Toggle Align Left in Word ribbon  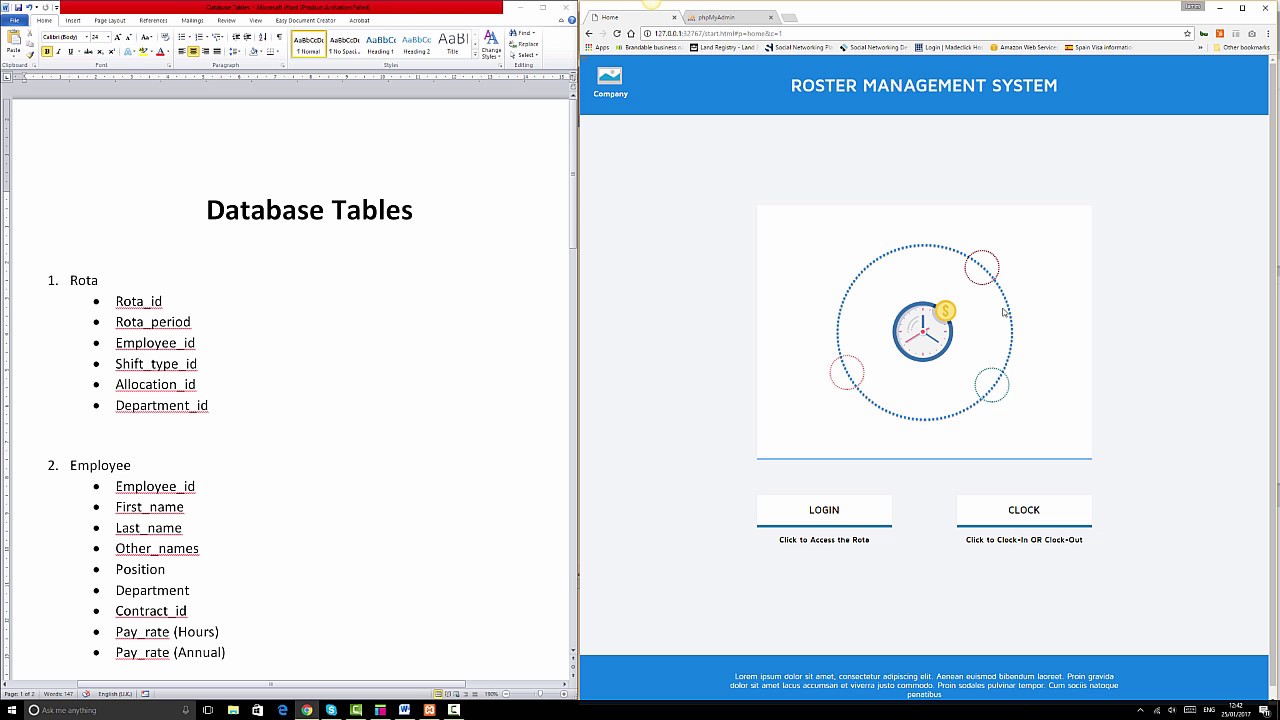tap(181, 52)
